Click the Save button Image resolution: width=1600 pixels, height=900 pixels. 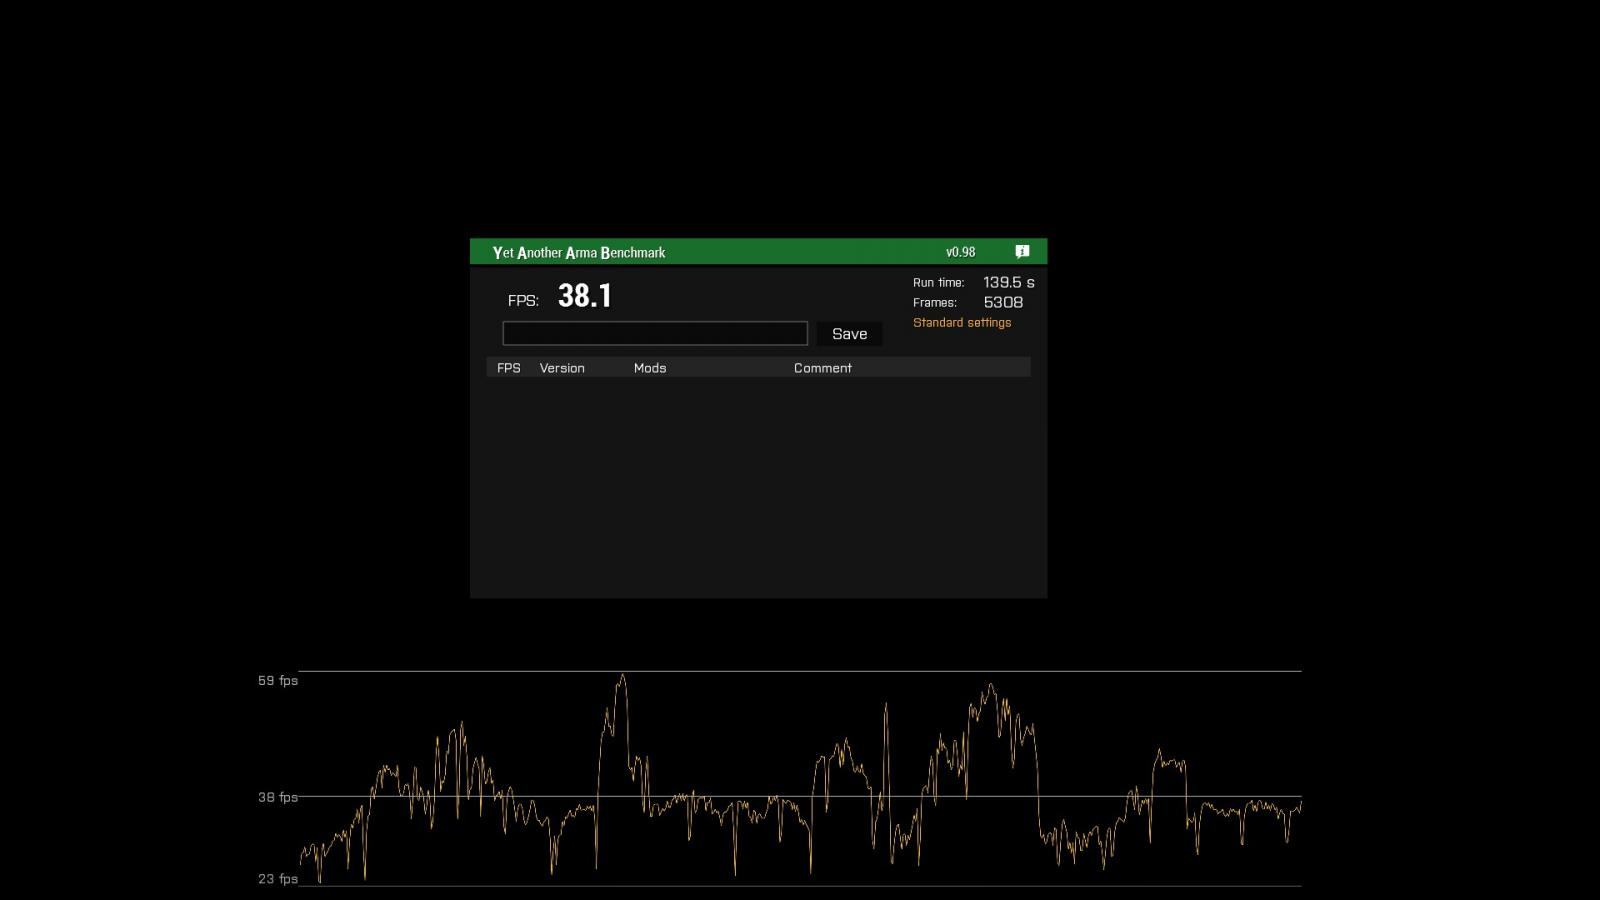pyautogui.click(x=849, y=334)
